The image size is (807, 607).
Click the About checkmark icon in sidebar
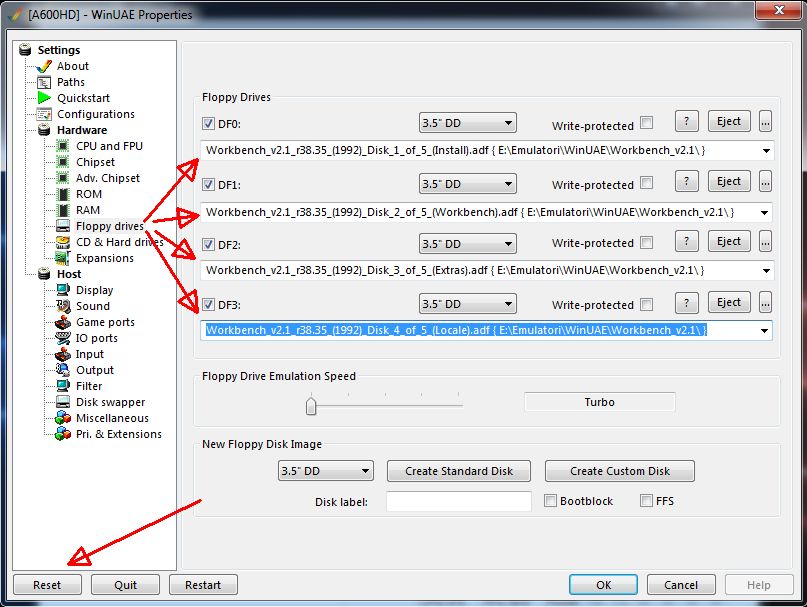[x=44, y=66]
